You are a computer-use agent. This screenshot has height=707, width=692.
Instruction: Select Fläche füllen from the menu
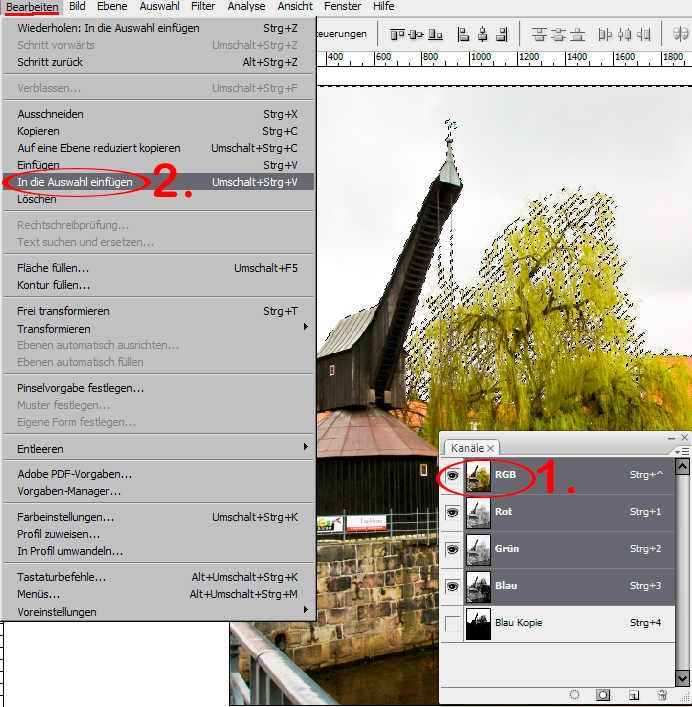pos(53,268)
